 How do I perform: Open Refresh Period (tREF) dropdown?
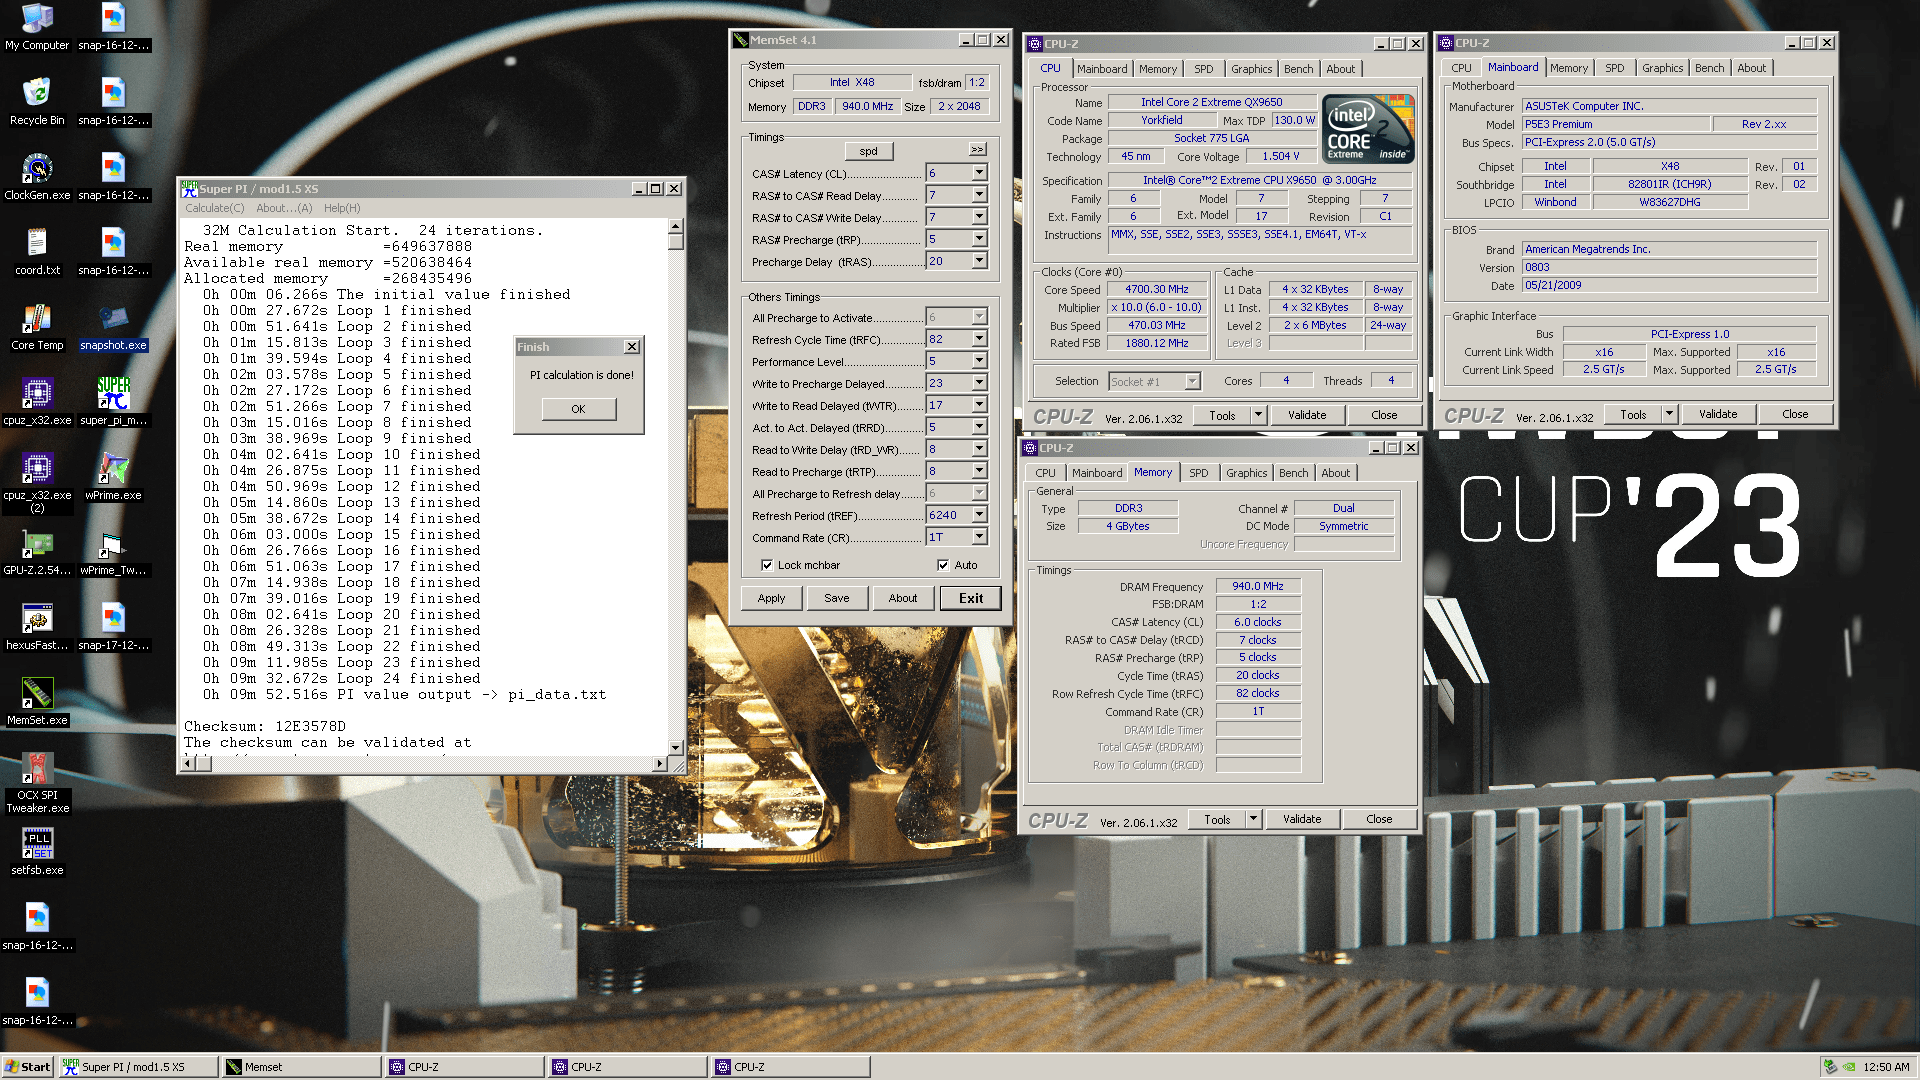[979, 515]
